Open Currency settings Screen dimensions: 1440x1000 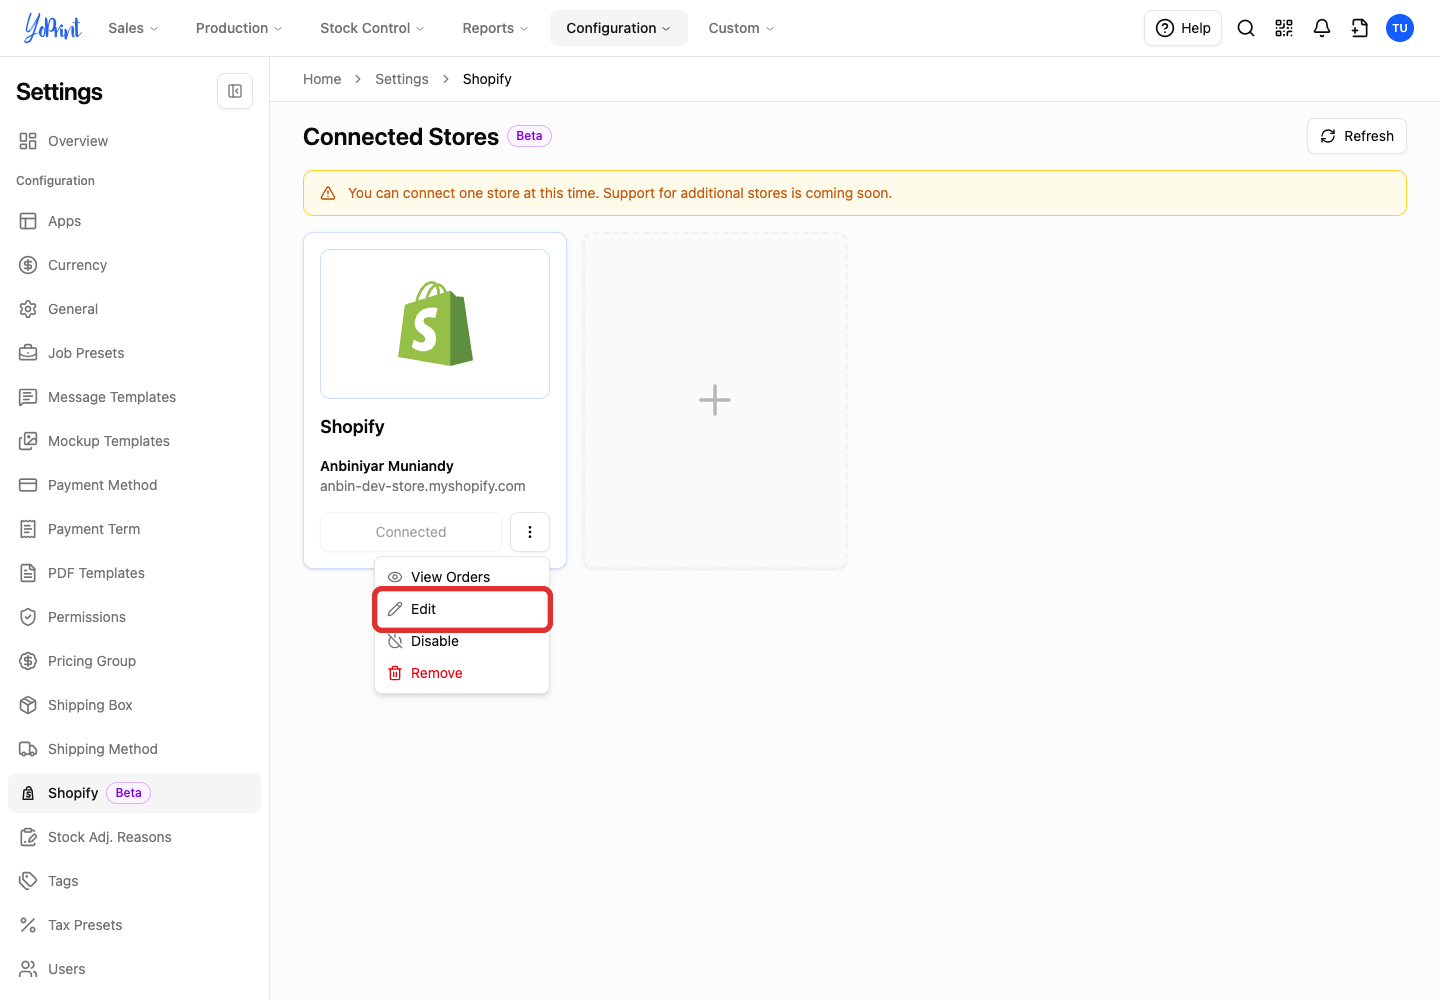134,265
